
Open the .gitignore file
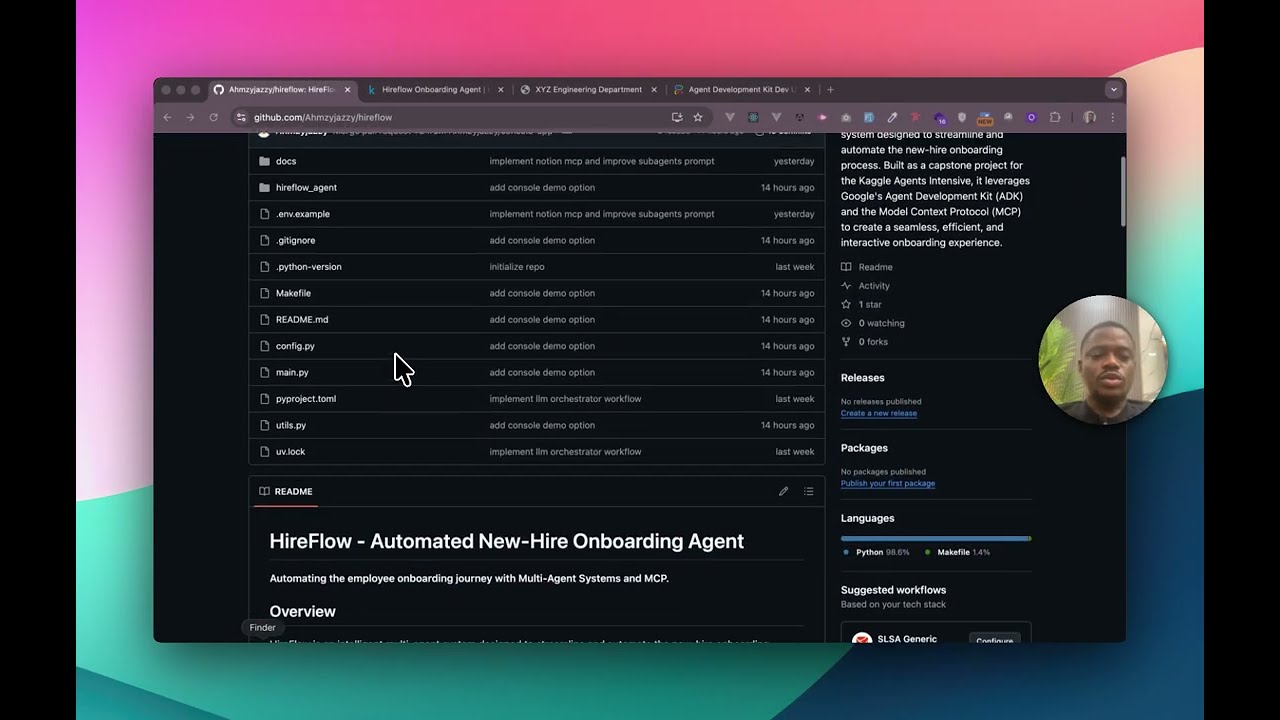click(295, 240)
